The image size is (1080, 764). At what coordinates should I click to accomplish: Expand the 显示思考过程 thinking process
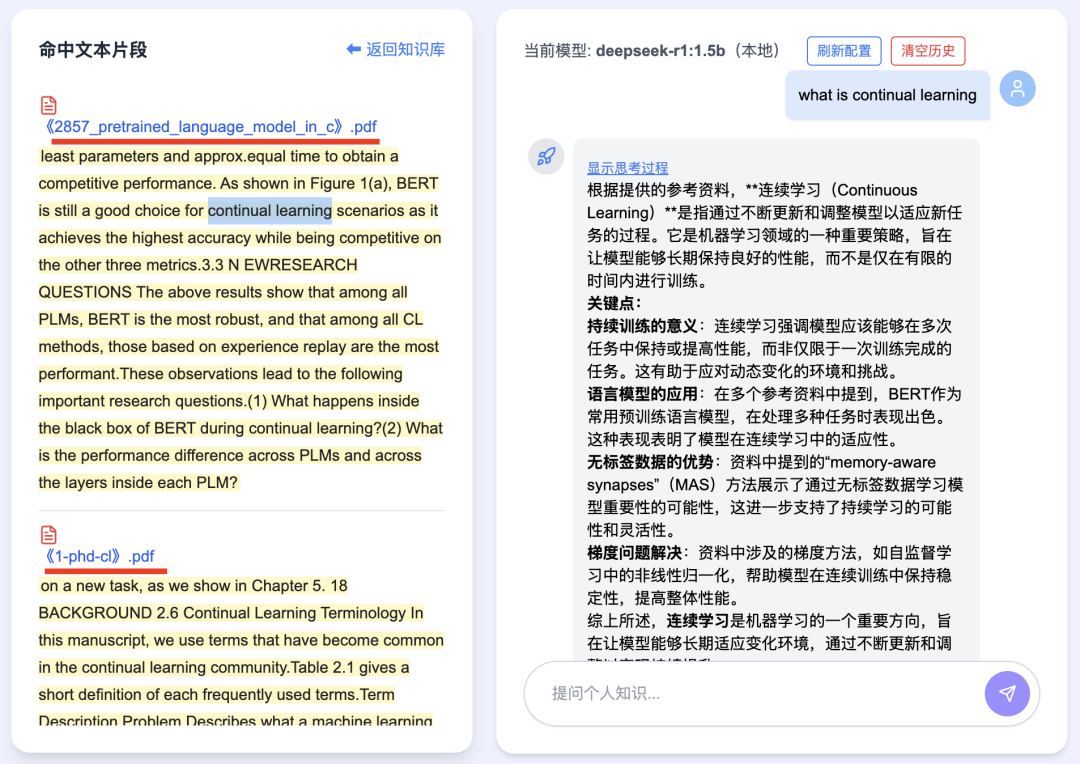point(627,168)
